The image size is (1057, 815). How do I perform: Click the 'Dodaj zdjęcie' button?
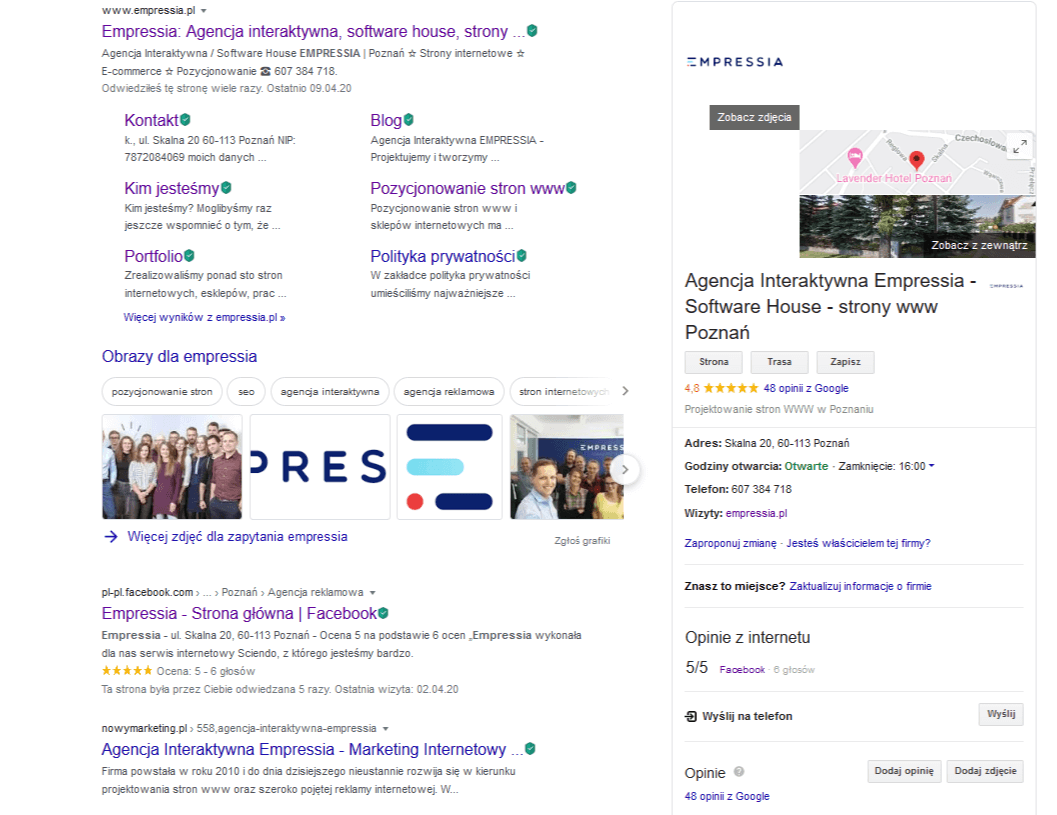[985, 771]
